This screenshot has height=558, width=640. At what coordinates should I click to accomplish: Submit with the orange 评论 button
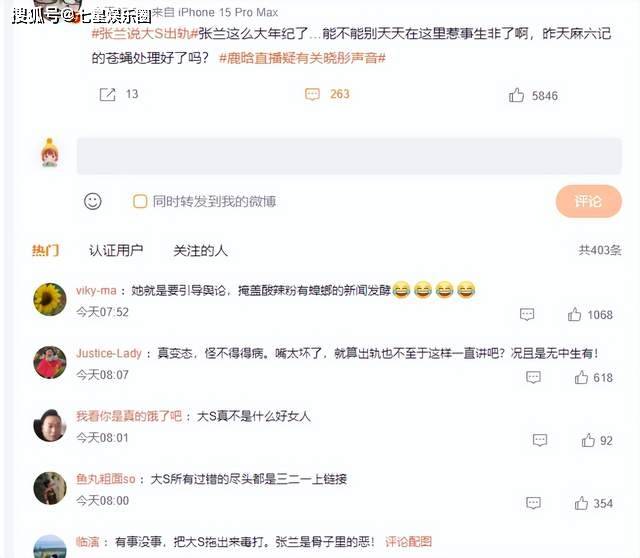(589, 201)
